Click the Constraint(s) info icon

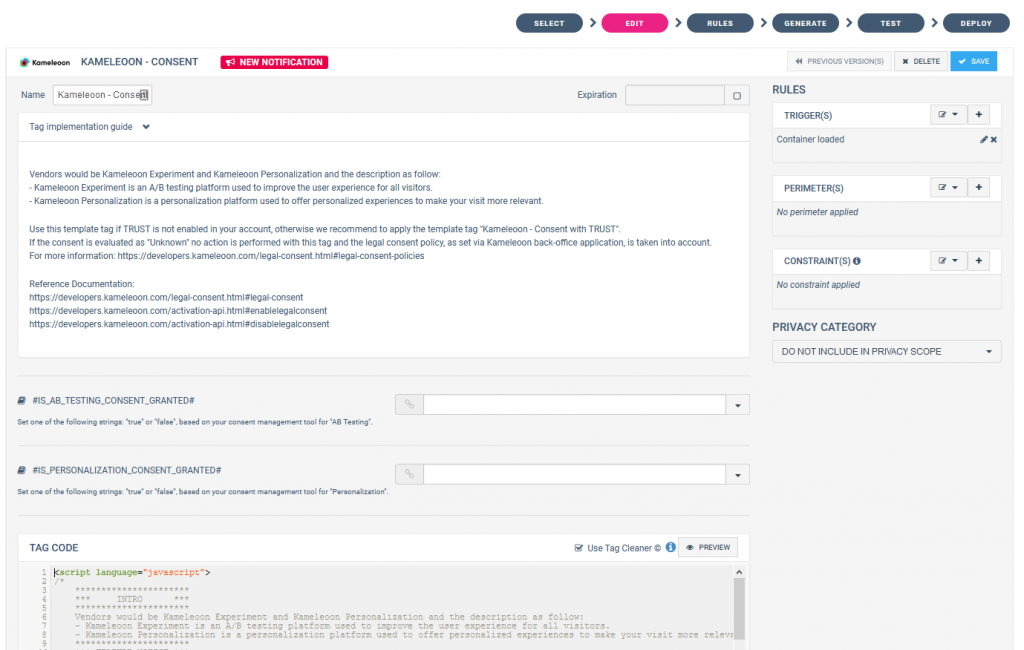pyautogui.click(x=856, y=261)
